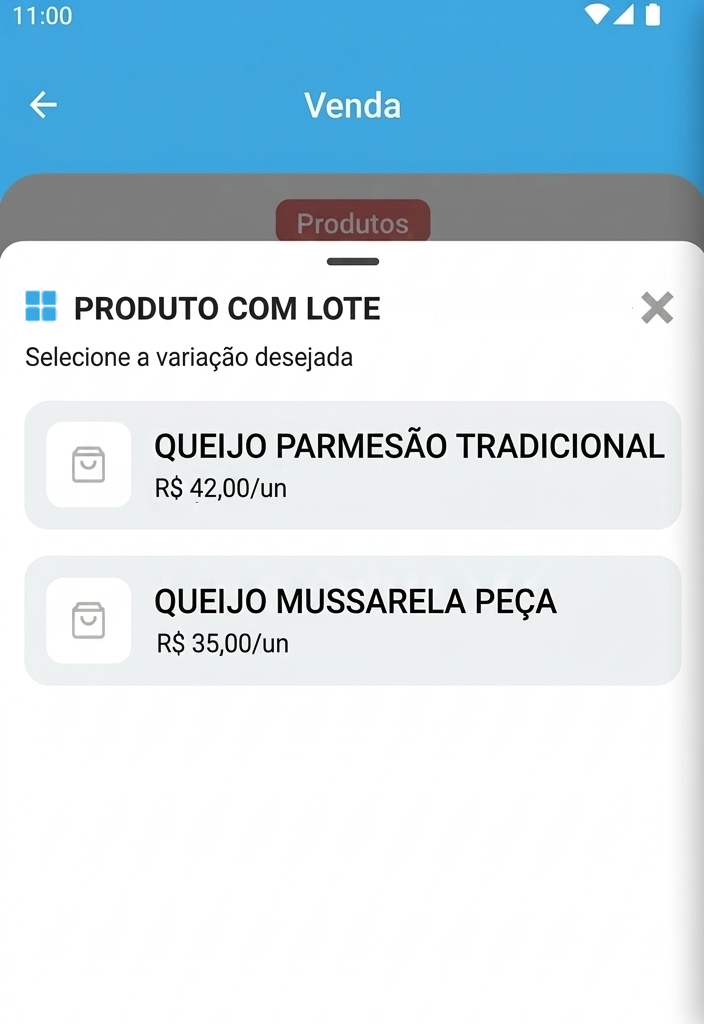Tap the cellular signal icon in status bar
704x1024 pixels.
(x=624, y=15)
